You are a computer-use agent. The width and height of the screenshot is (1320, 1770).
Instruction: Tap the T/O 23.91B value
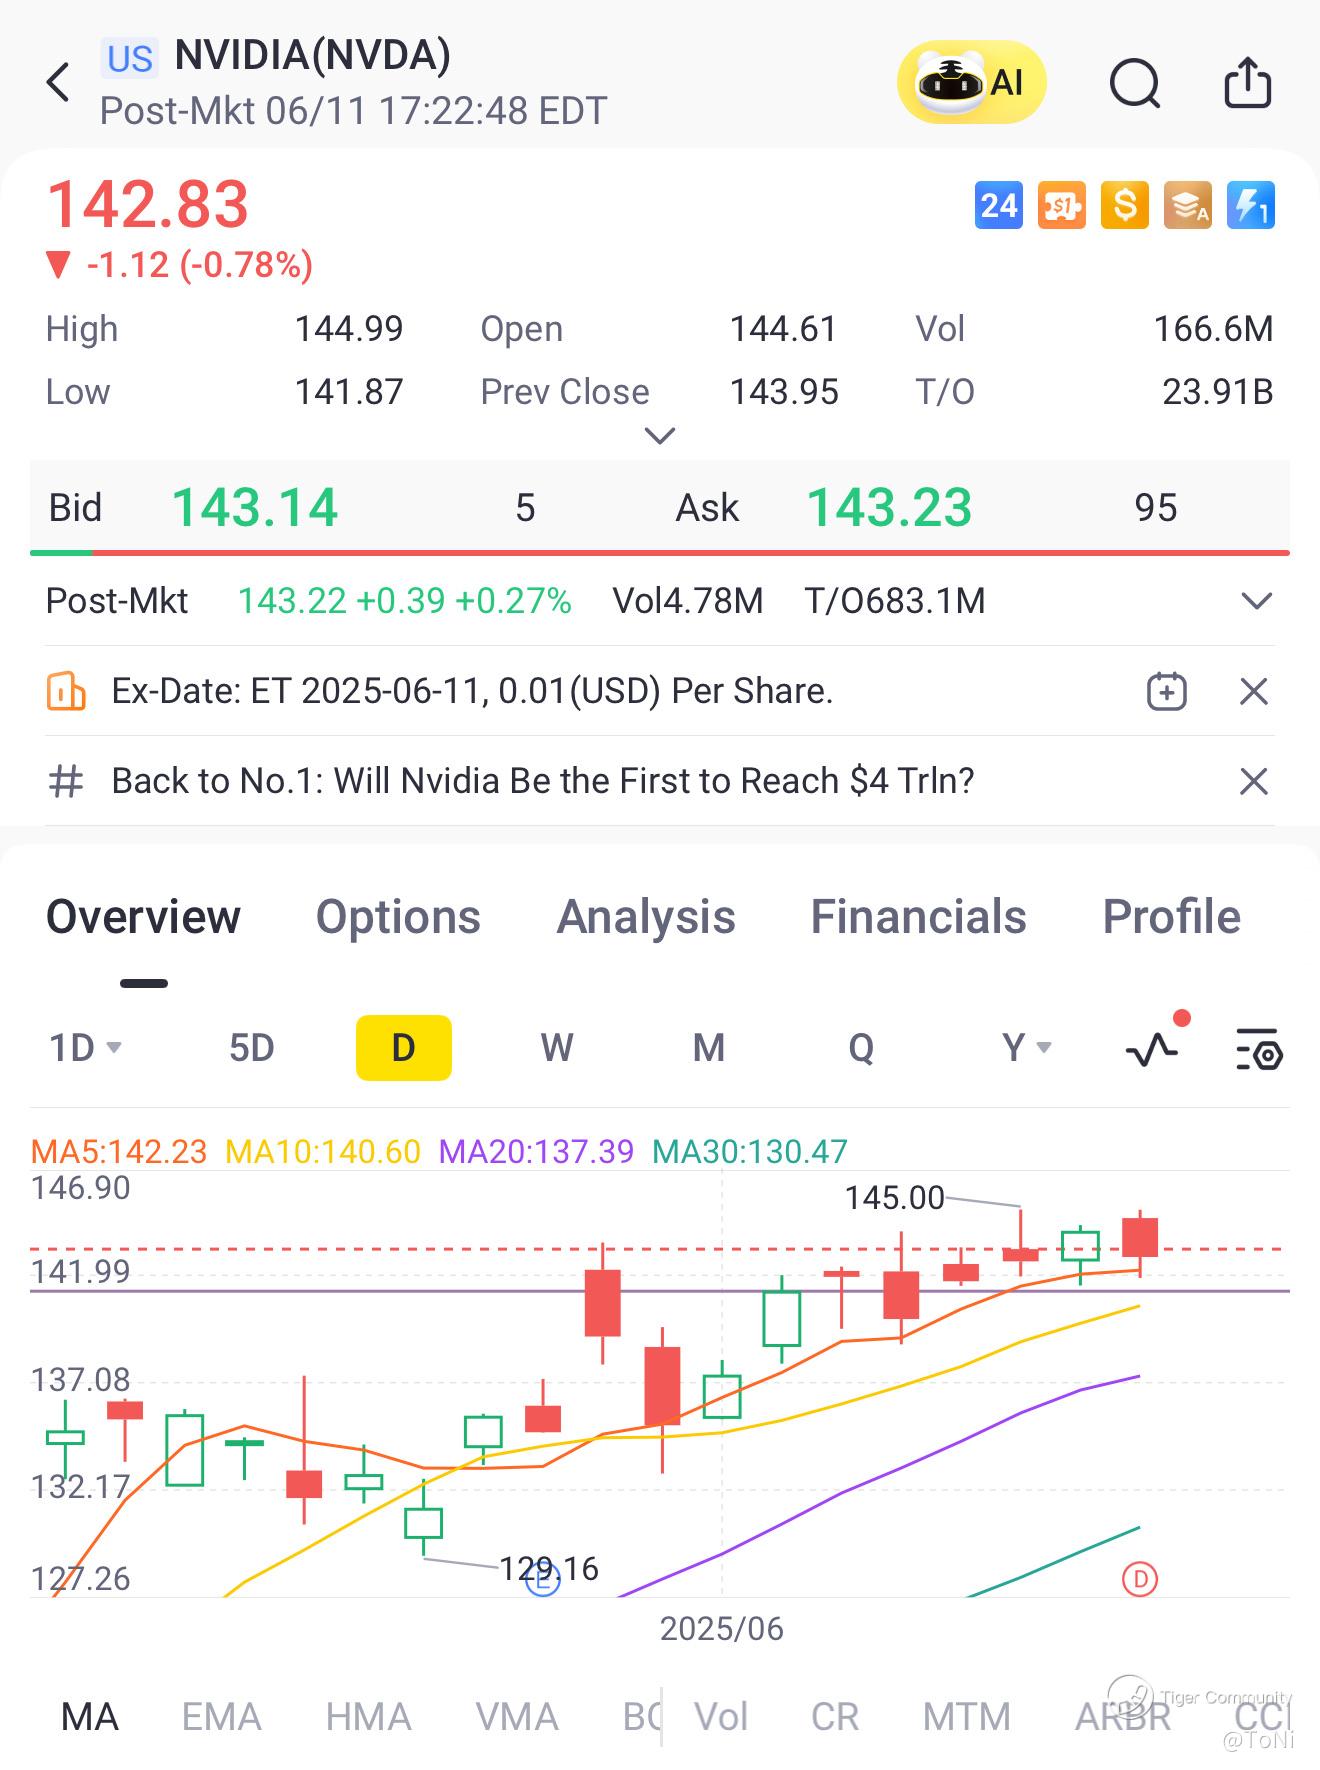coord(1217,392)
